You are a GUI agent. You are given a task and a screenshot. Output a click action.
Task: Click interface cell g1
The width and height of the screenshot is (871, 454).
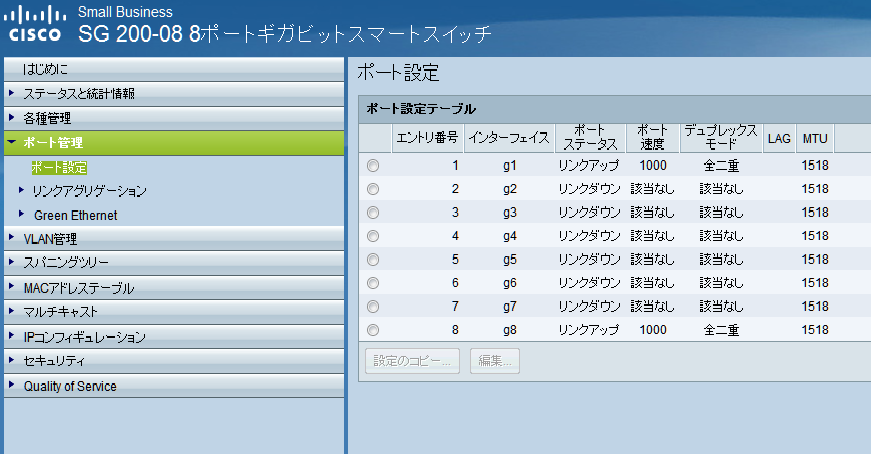click(x=509, y=166)
